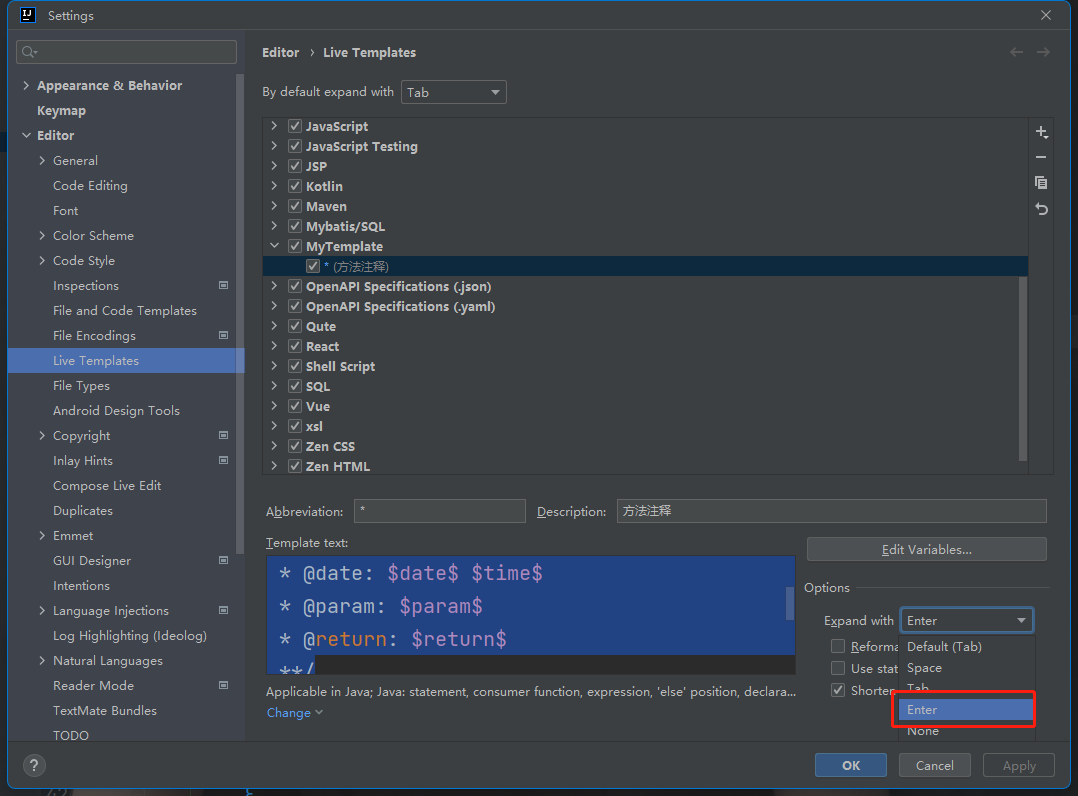This screenshot has height=796, width=1078.
Task: Focus the settings search field
Action: (126, 52)
